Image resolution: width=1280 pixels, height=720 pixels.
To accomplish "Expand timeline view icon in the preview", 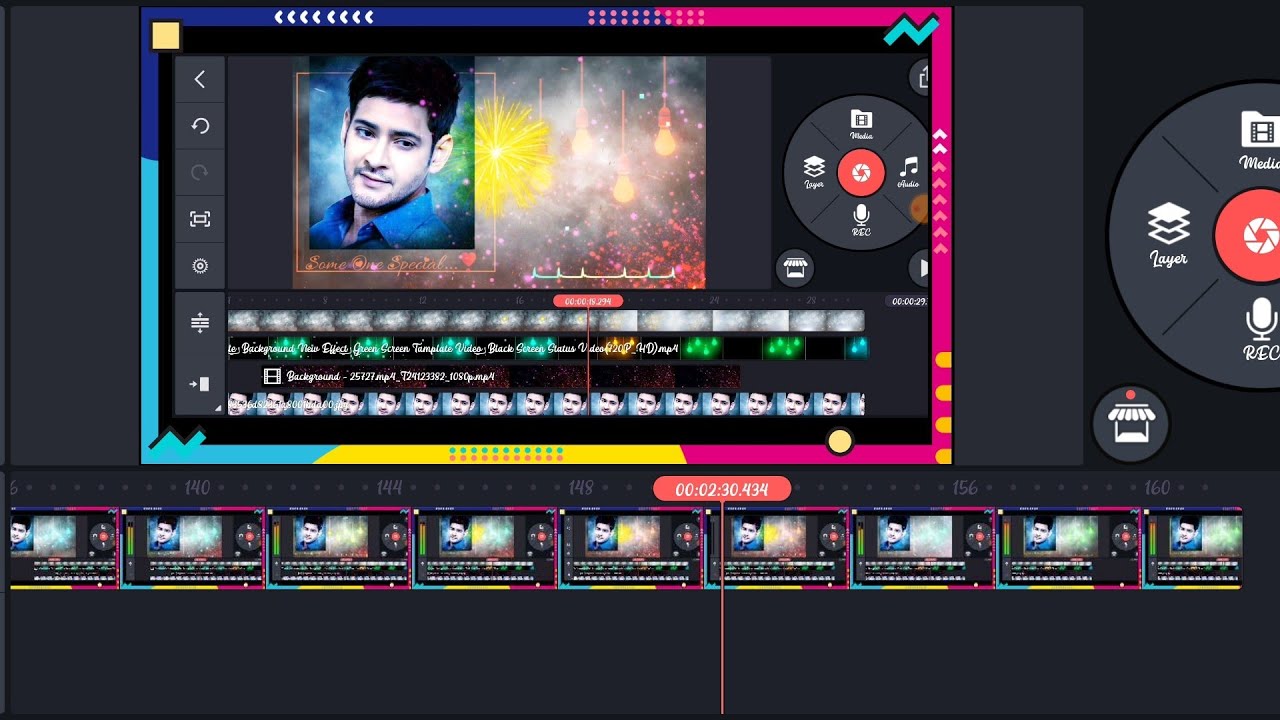I will tap(200, 322).
